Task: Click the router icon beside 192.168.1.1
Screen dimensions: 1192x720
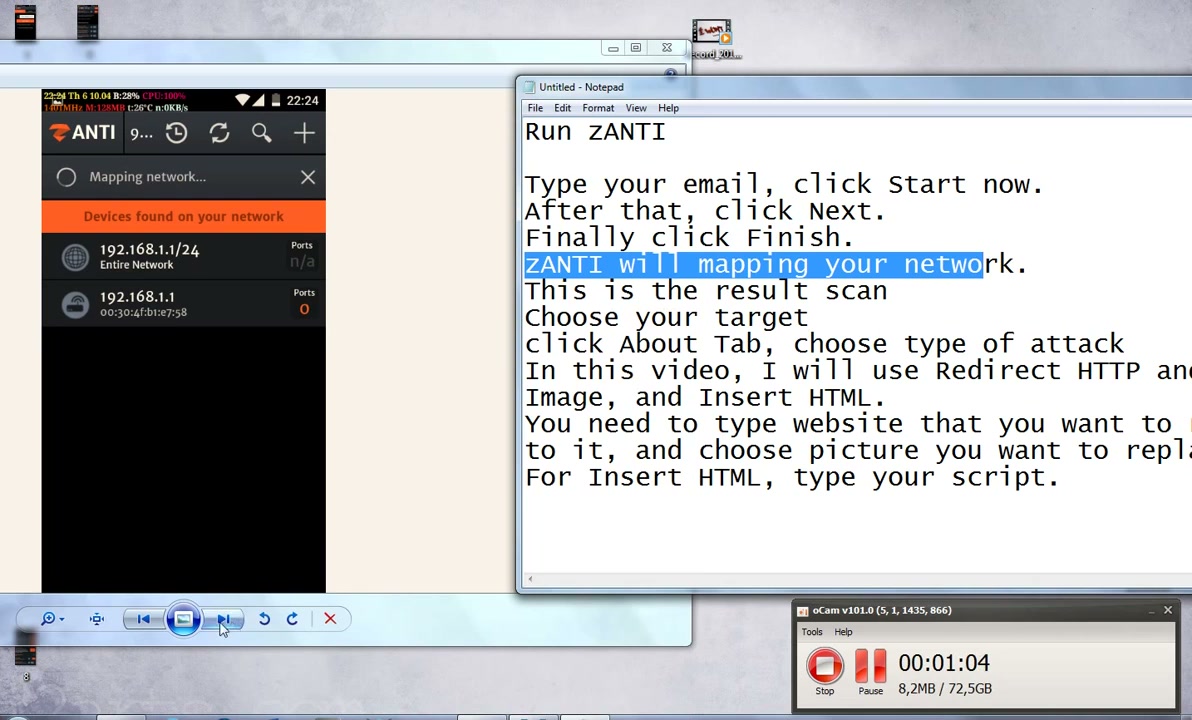Action: [x=75, y=305]
